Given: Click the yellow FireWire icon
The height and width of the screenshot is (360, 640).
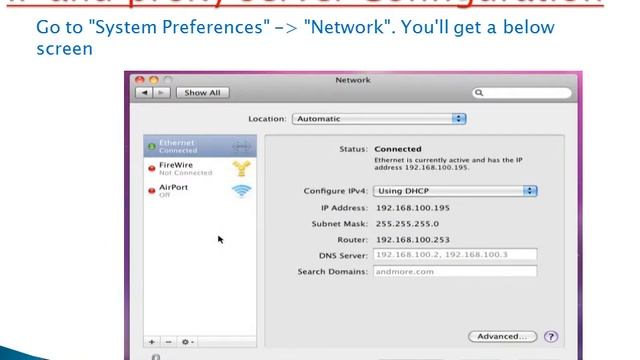Looking at the screenshot, I should pyautogui.click(x=241, y=168).
